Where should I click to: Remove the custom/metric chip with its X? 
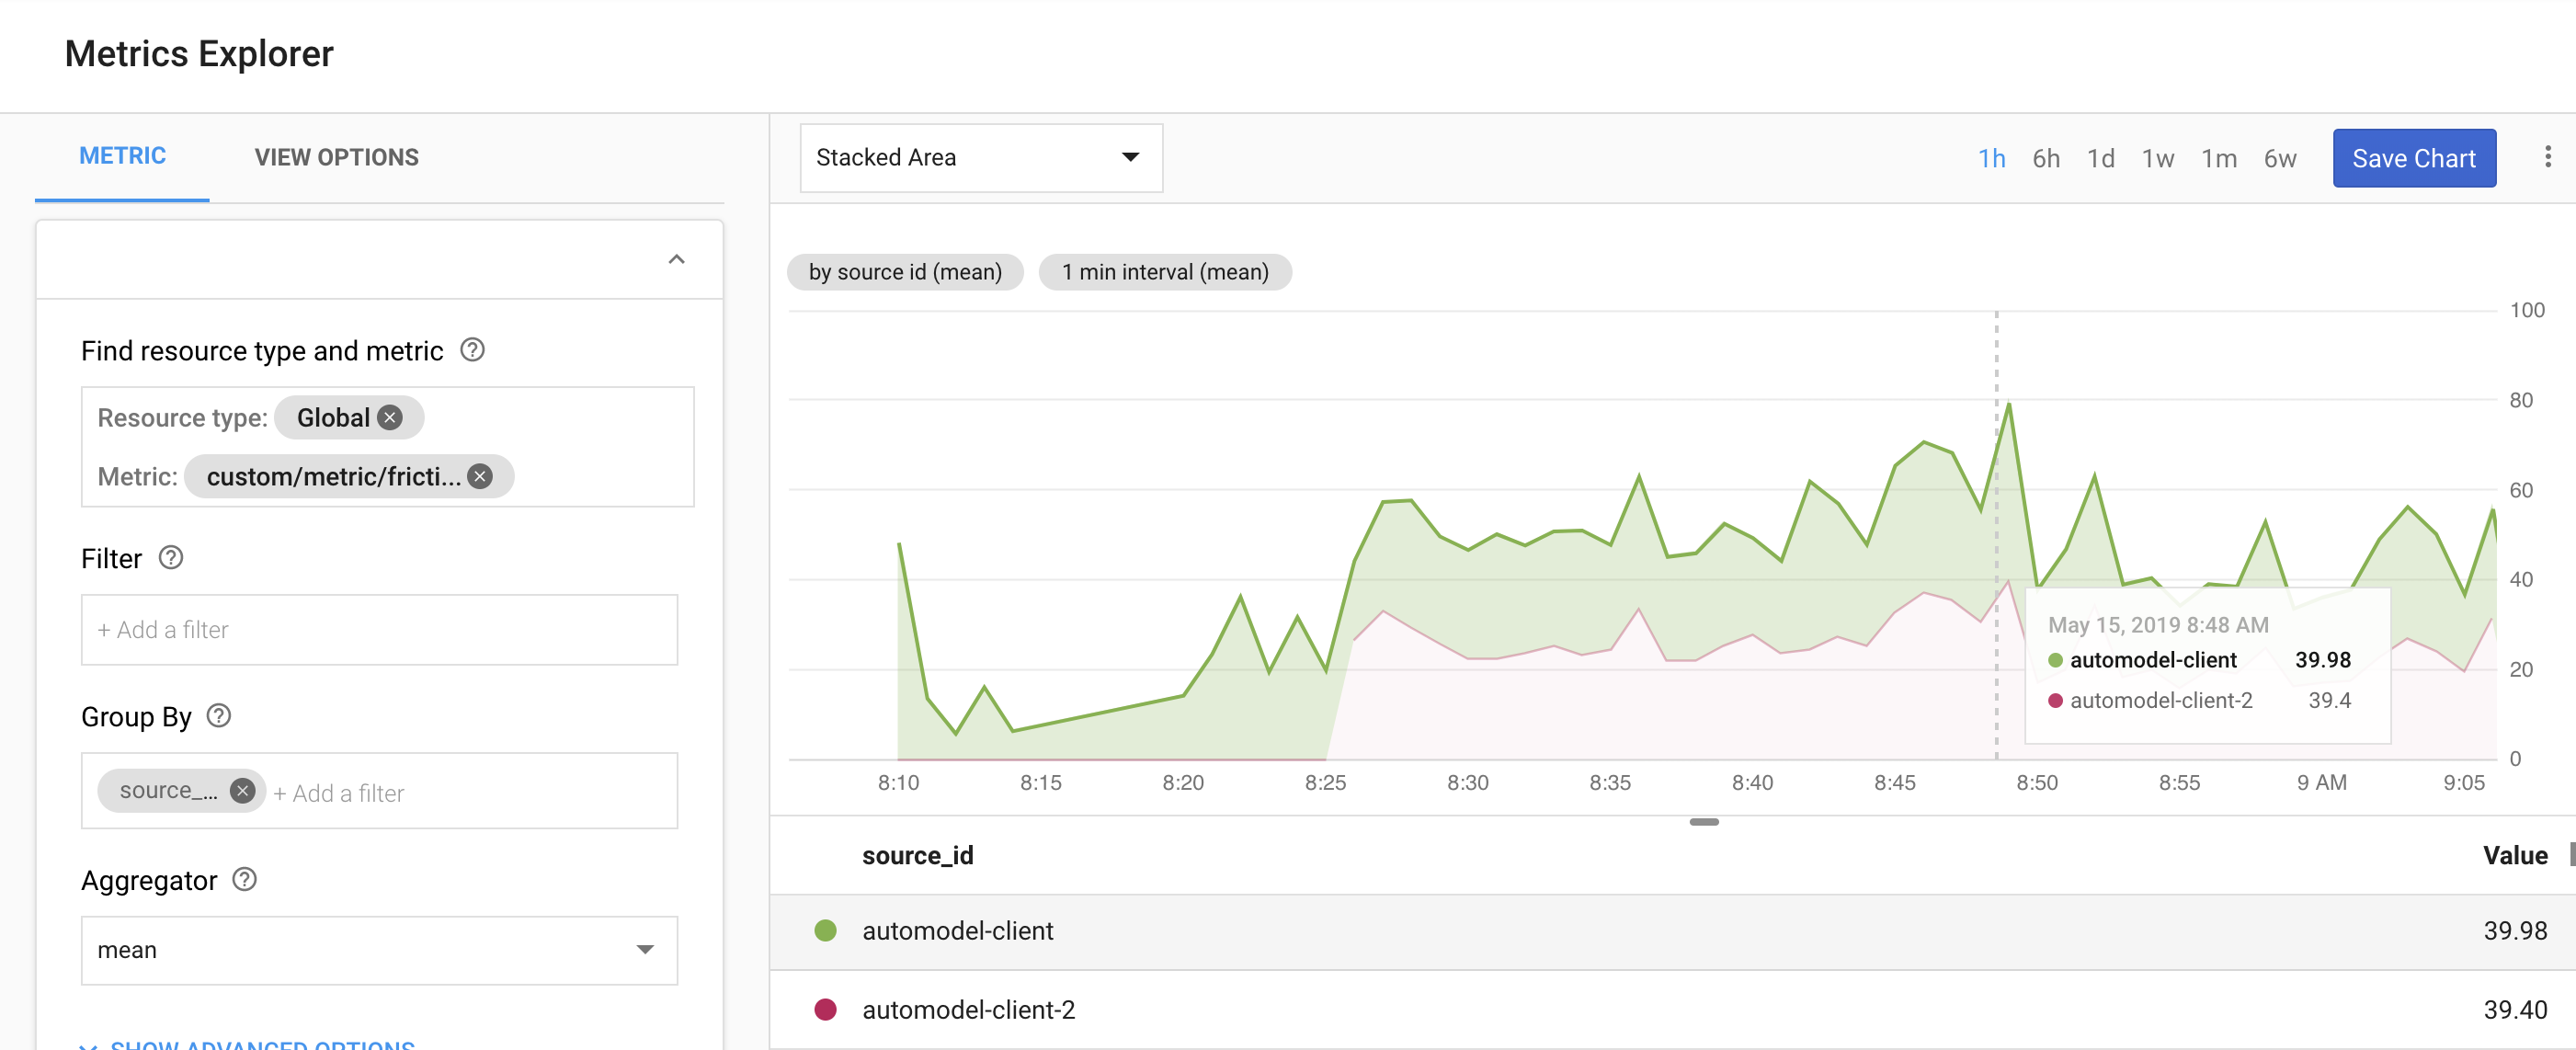click(480, 476)
